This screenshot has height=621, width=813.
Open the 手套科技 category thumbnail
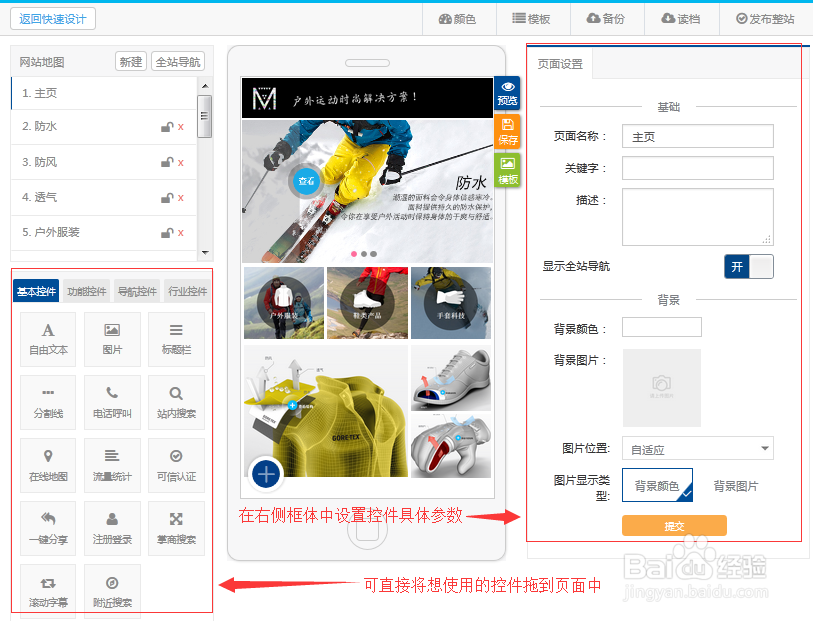click(451, 303)
